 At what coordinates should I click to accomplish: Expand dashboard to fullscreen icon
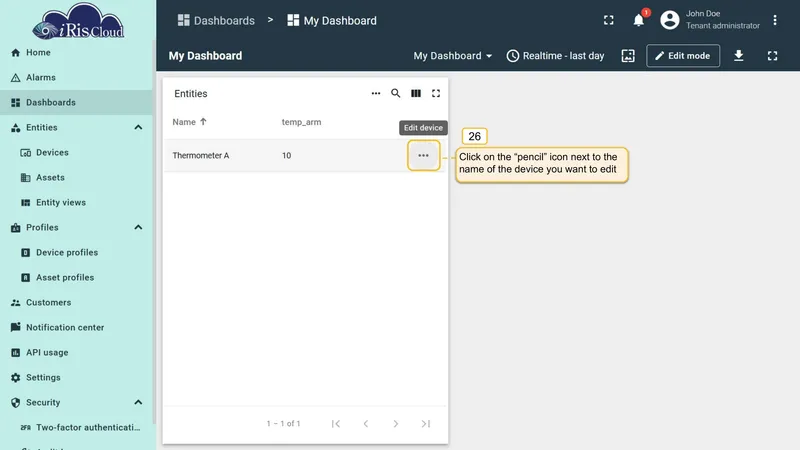point(772,56)
